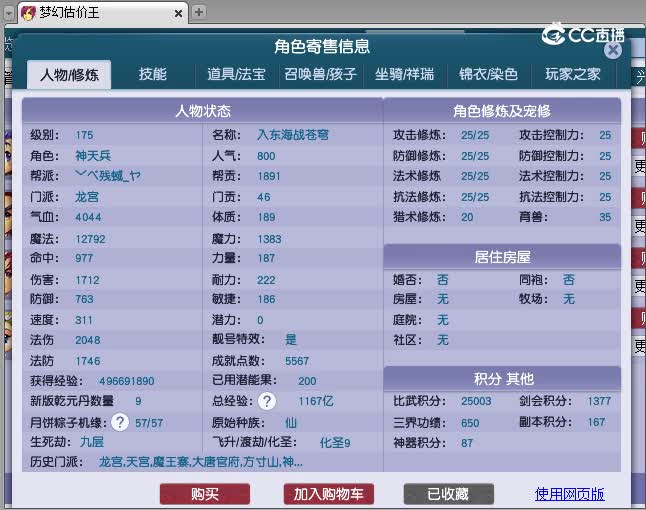Click the 帮贡 value 1891
The width and height of the screenshot is (646, 510).
[269, 176]
